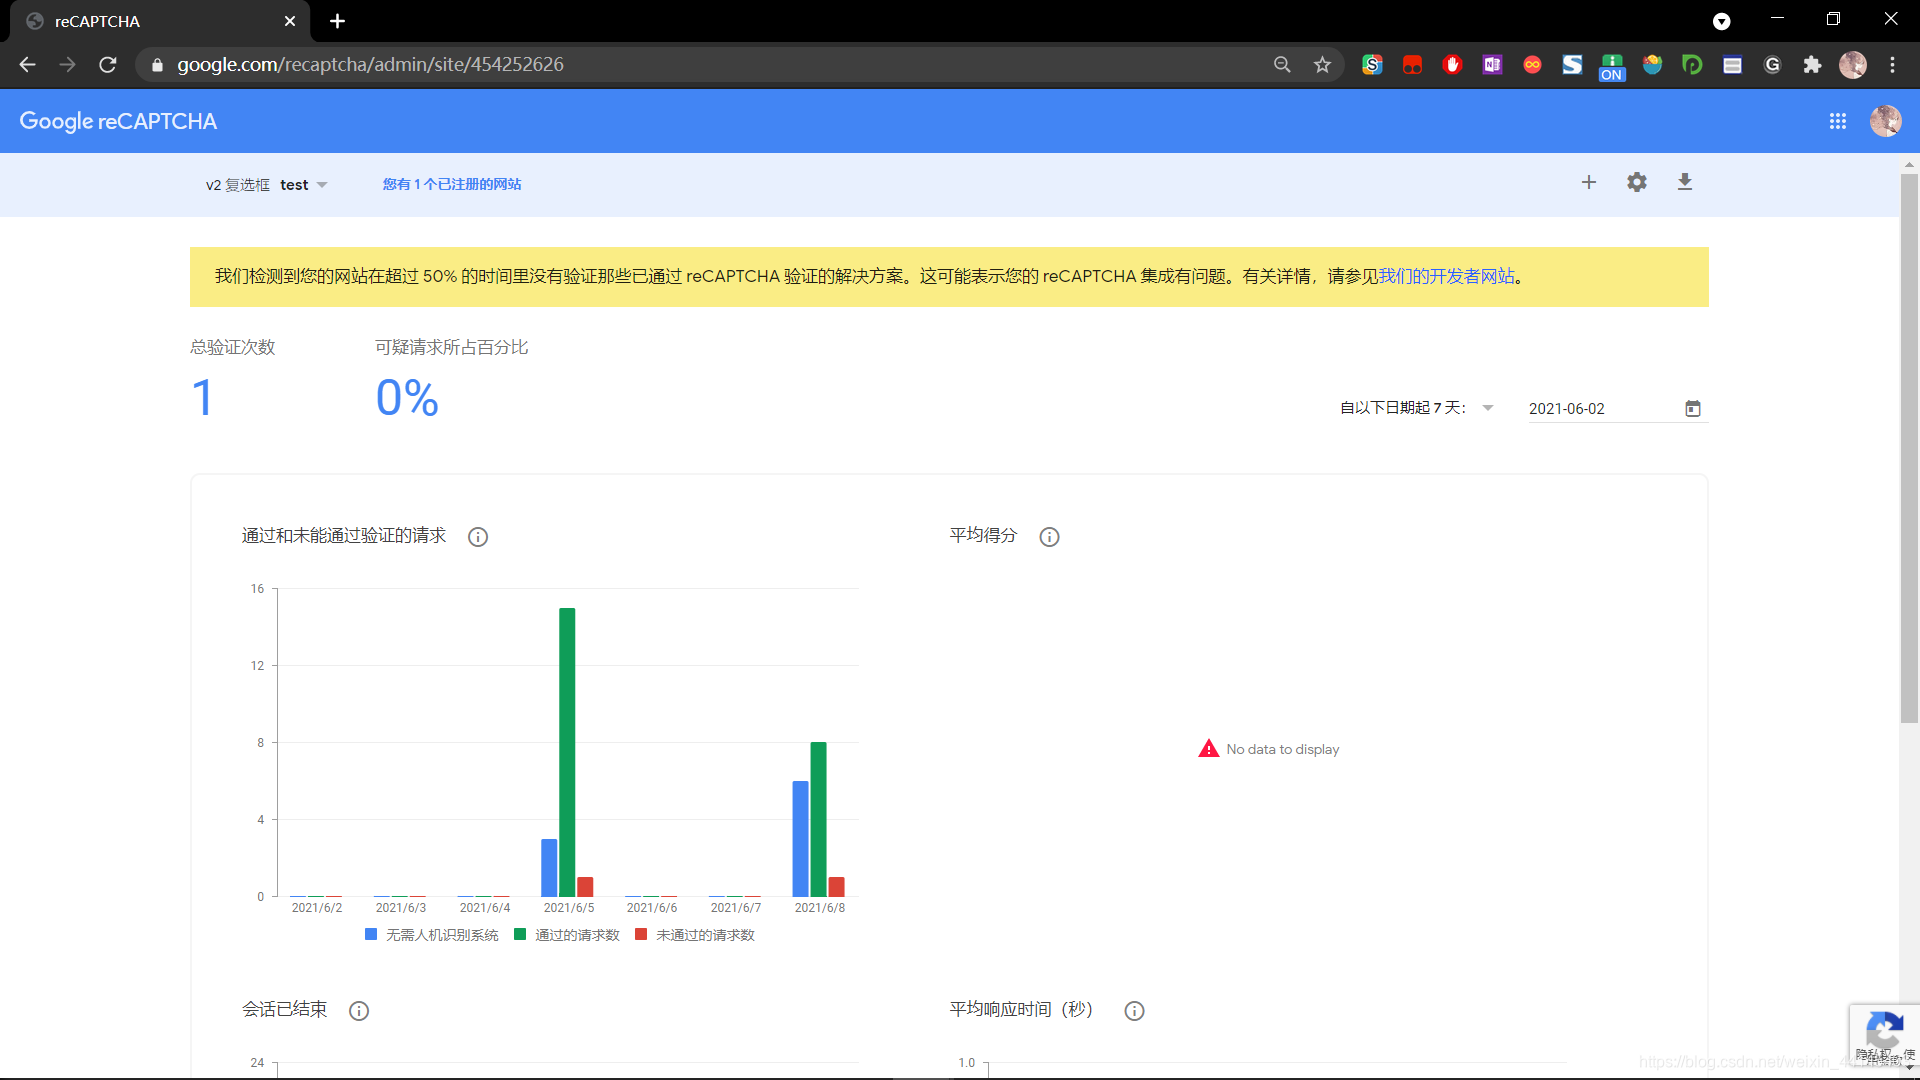Open the calendar date picker icon
Image resolution: width=1920 pixels, height=1080 pixels.
(1692, 409)
